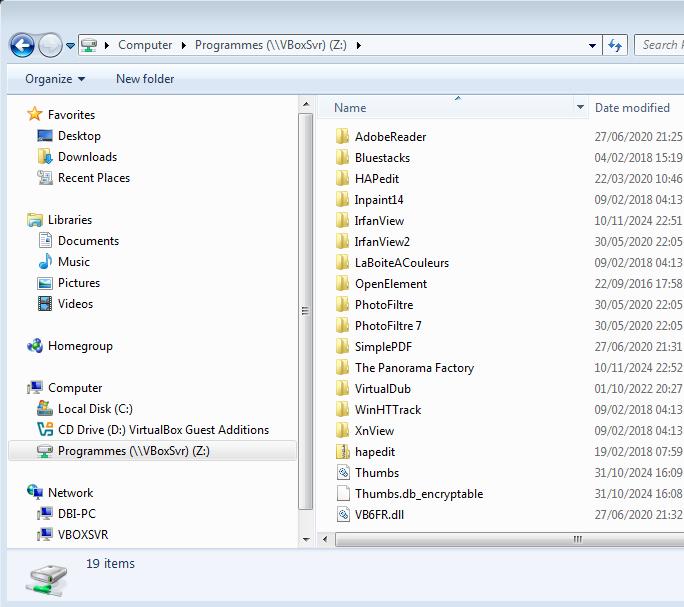Click into the Search input field
Screen dimensions: 684x607
click(660, 45)
